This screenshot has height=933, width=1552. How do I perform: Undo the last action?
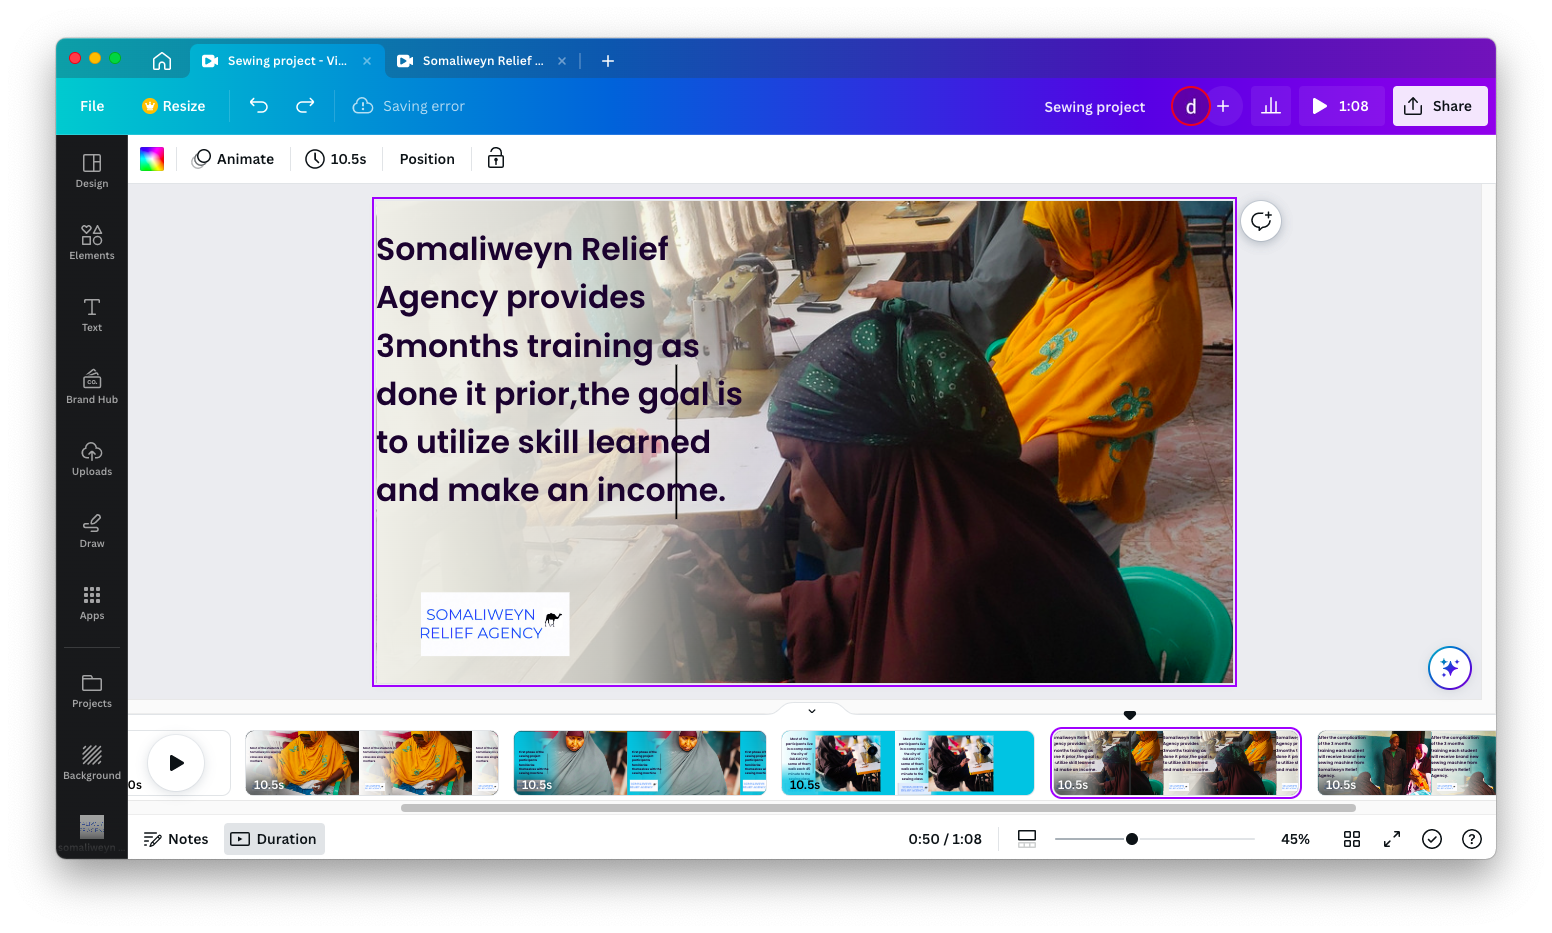click(x=259, y=106)
